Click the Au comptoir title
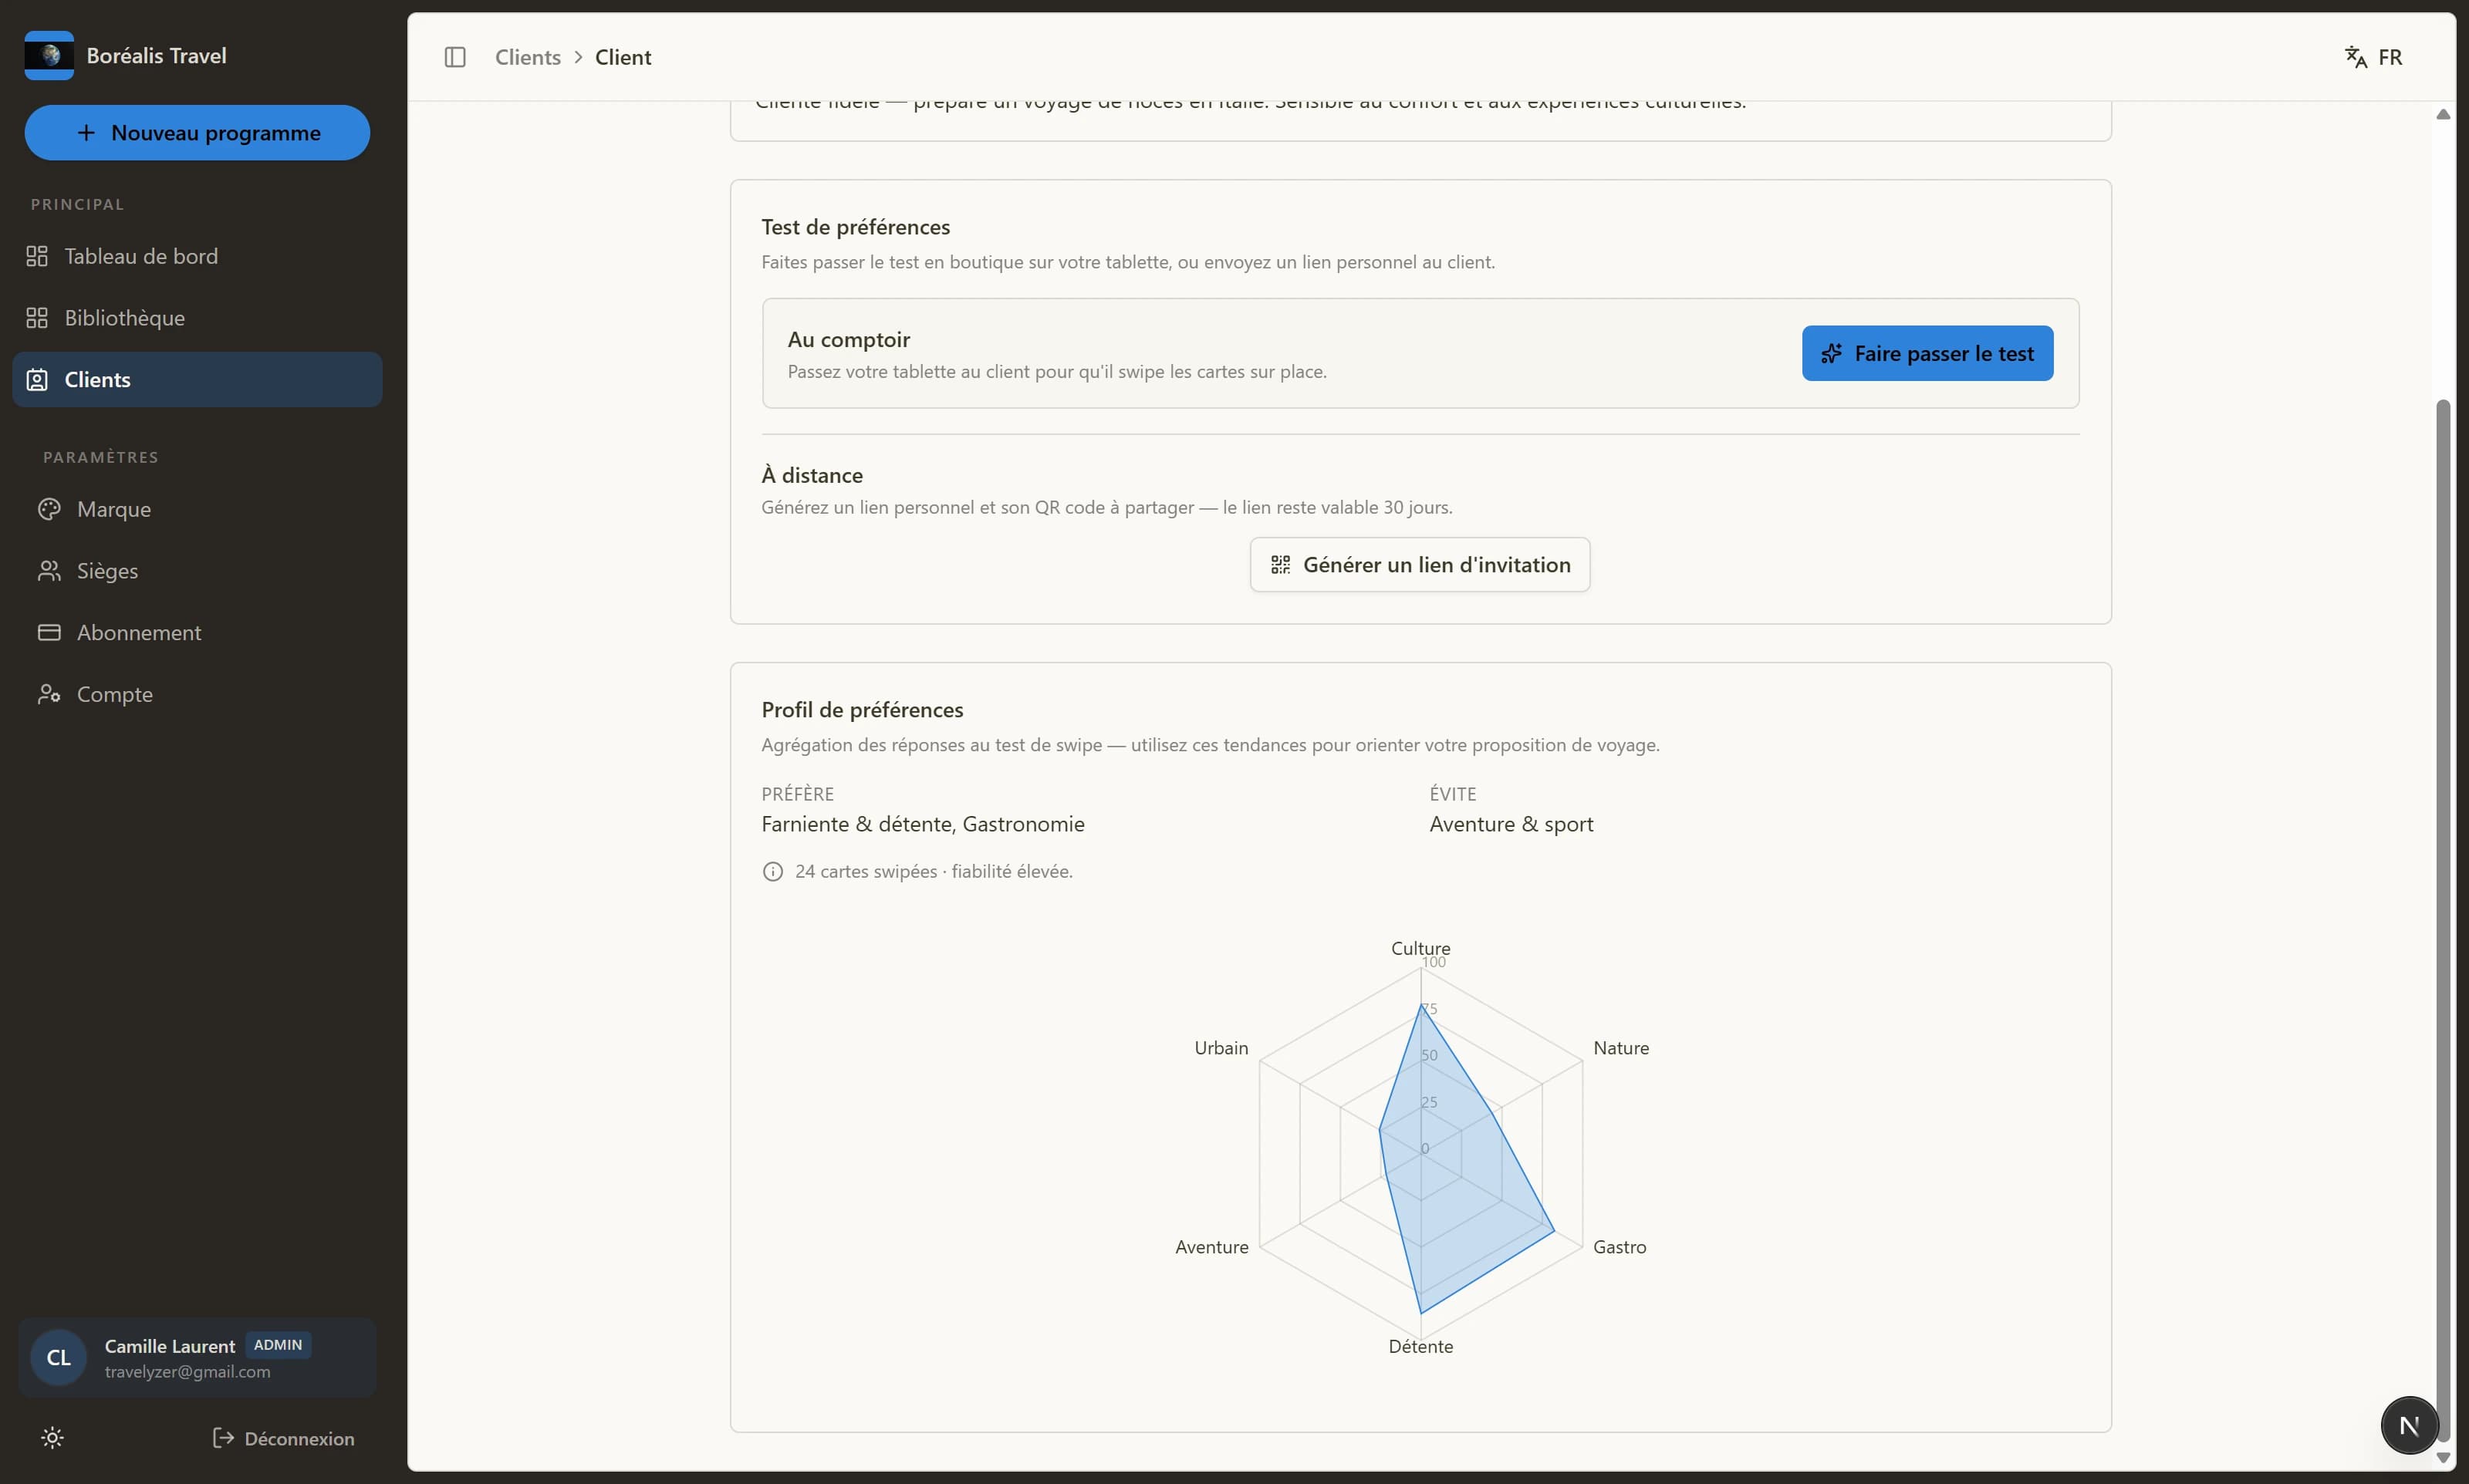Screen dimensions: 2469x1484 click(848, 340)
